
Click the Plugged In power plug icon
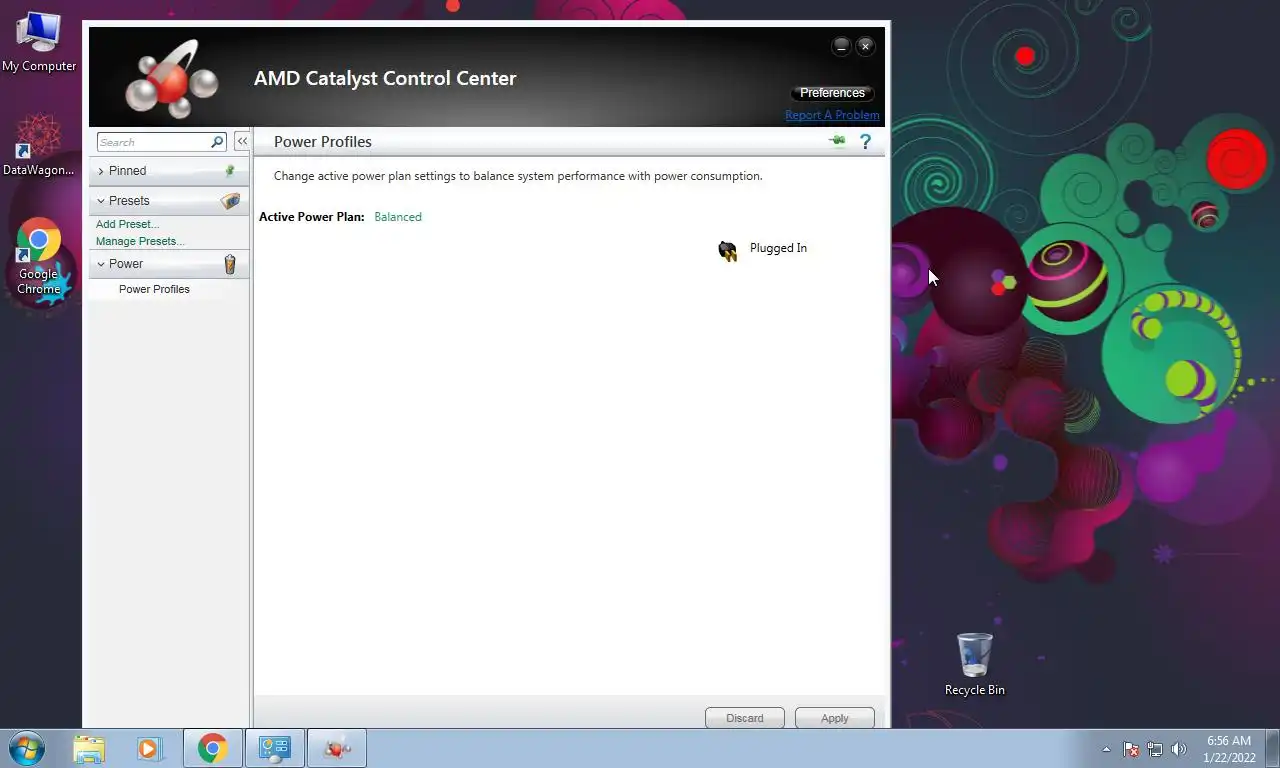(x=728, y=250)
